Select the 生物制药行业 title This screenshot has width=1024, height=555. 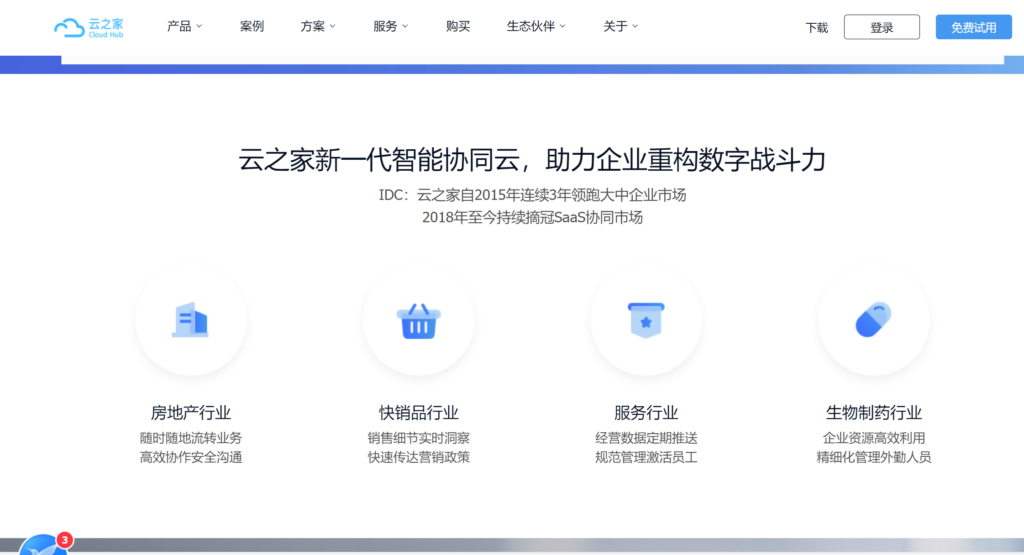click(873, 413)
